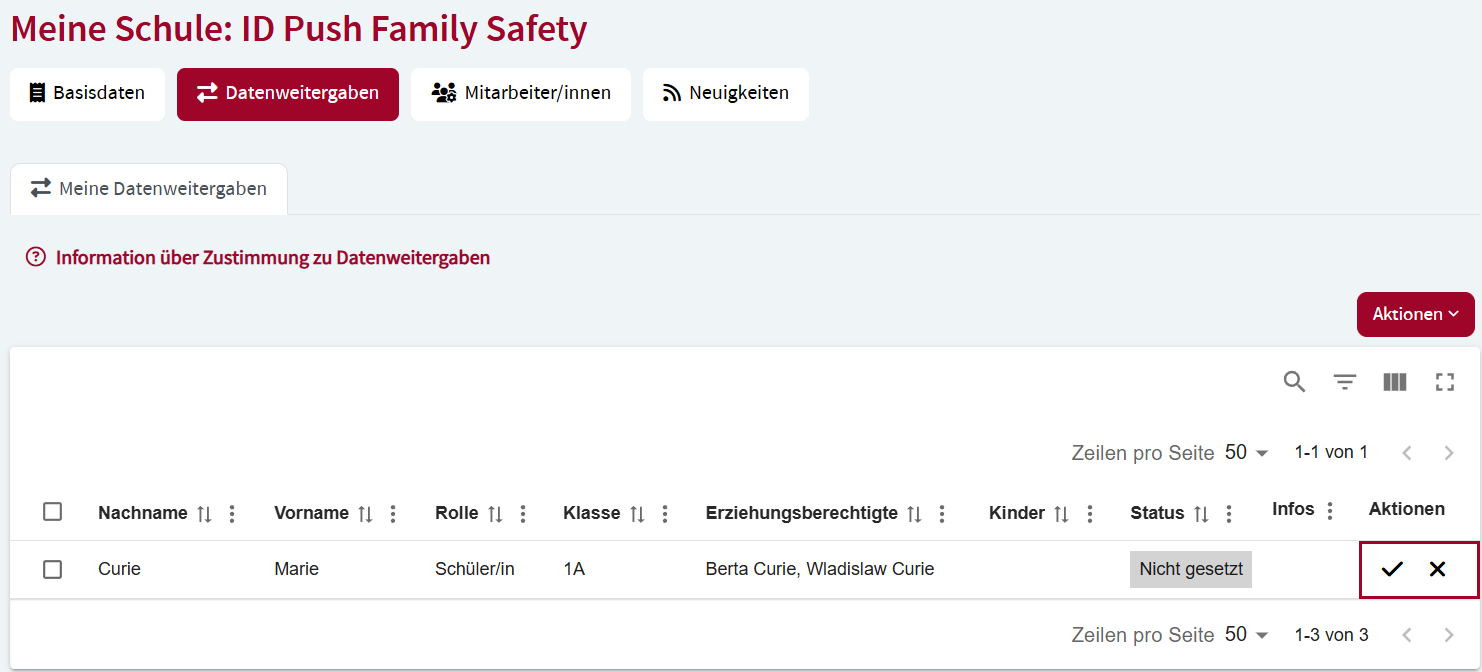Viewport: 1482px width, 672px height.
Task: Reject data sharing for Marie Curie
Action: point(1438,569)
